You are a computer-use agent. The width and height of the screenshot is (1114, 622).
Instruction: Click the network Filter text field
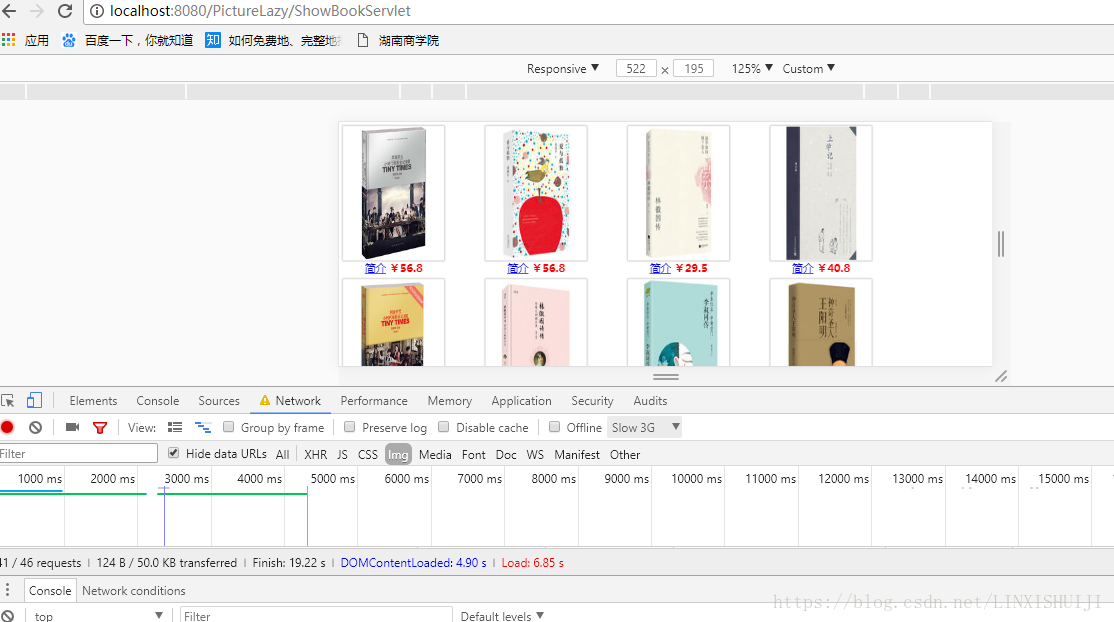tap(78, 454)
